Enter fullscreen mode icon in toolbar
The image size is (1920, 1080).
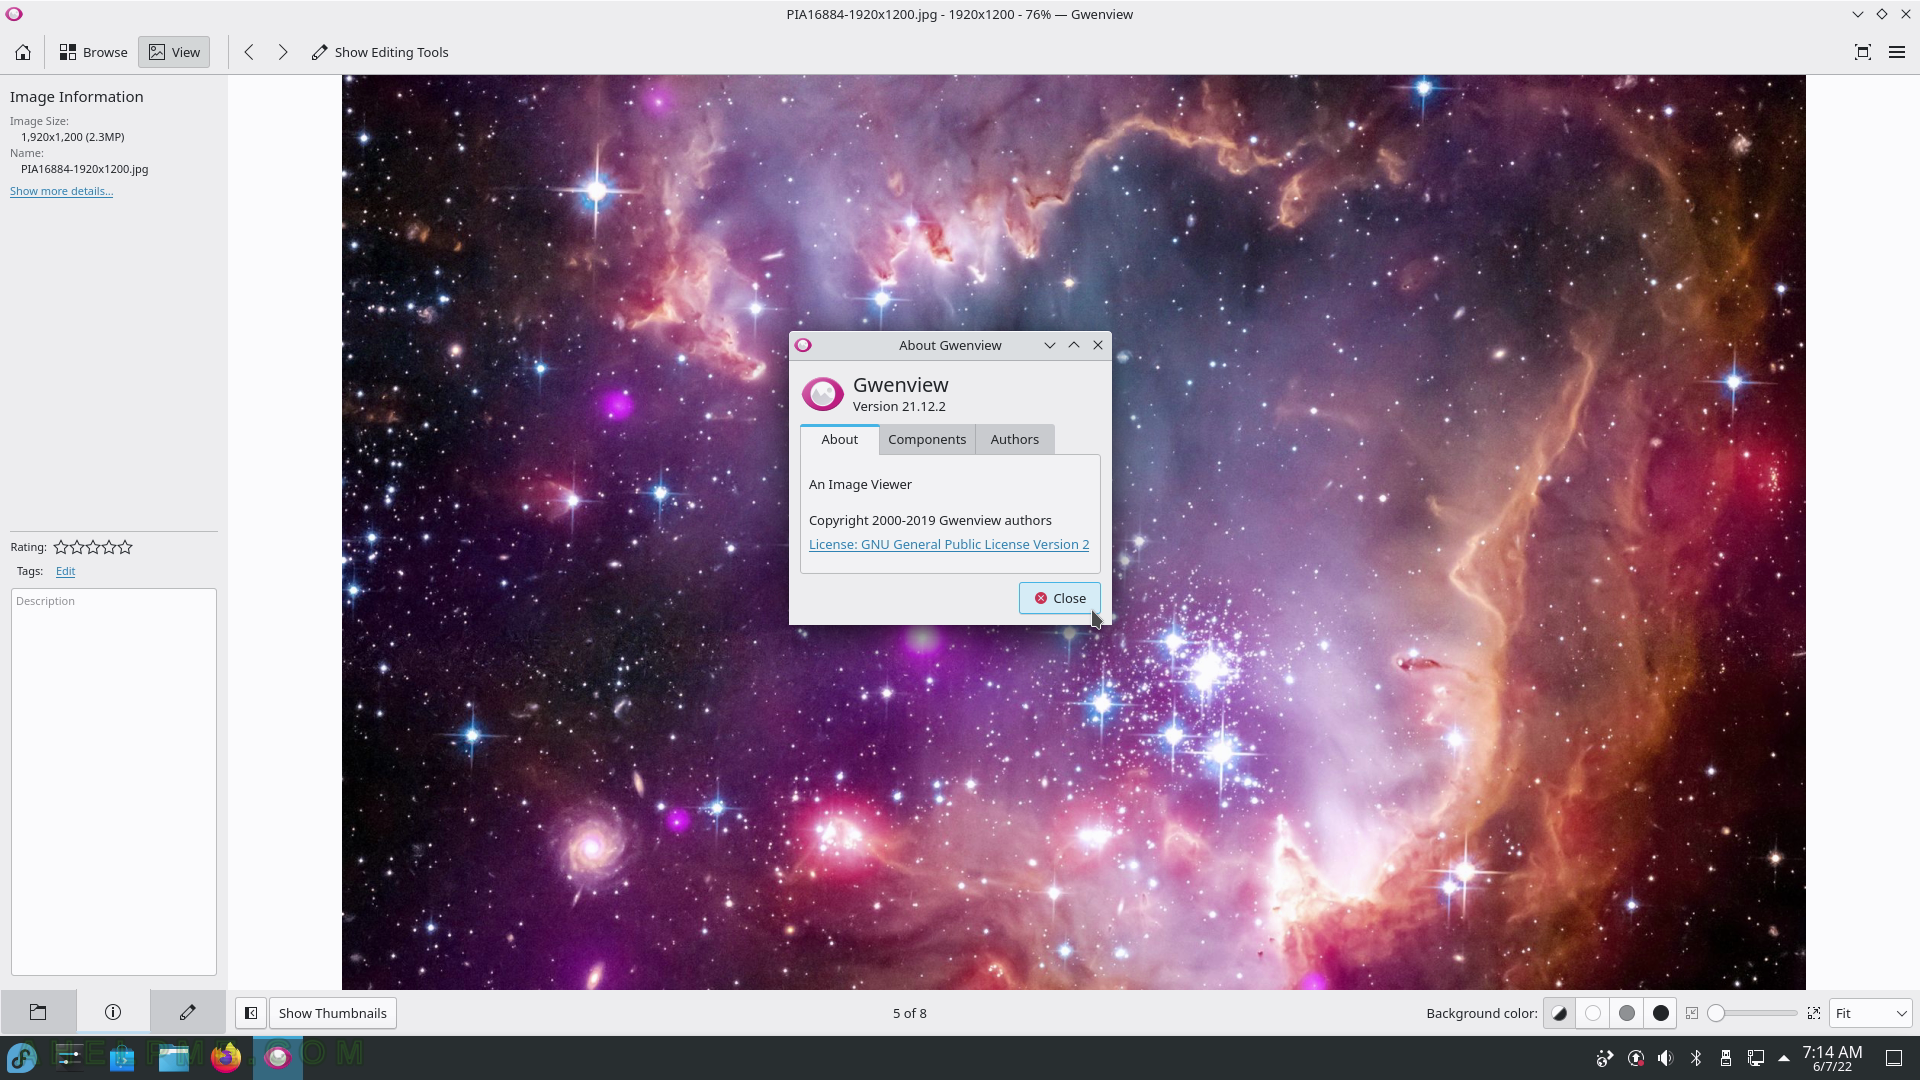(1863, 52)
